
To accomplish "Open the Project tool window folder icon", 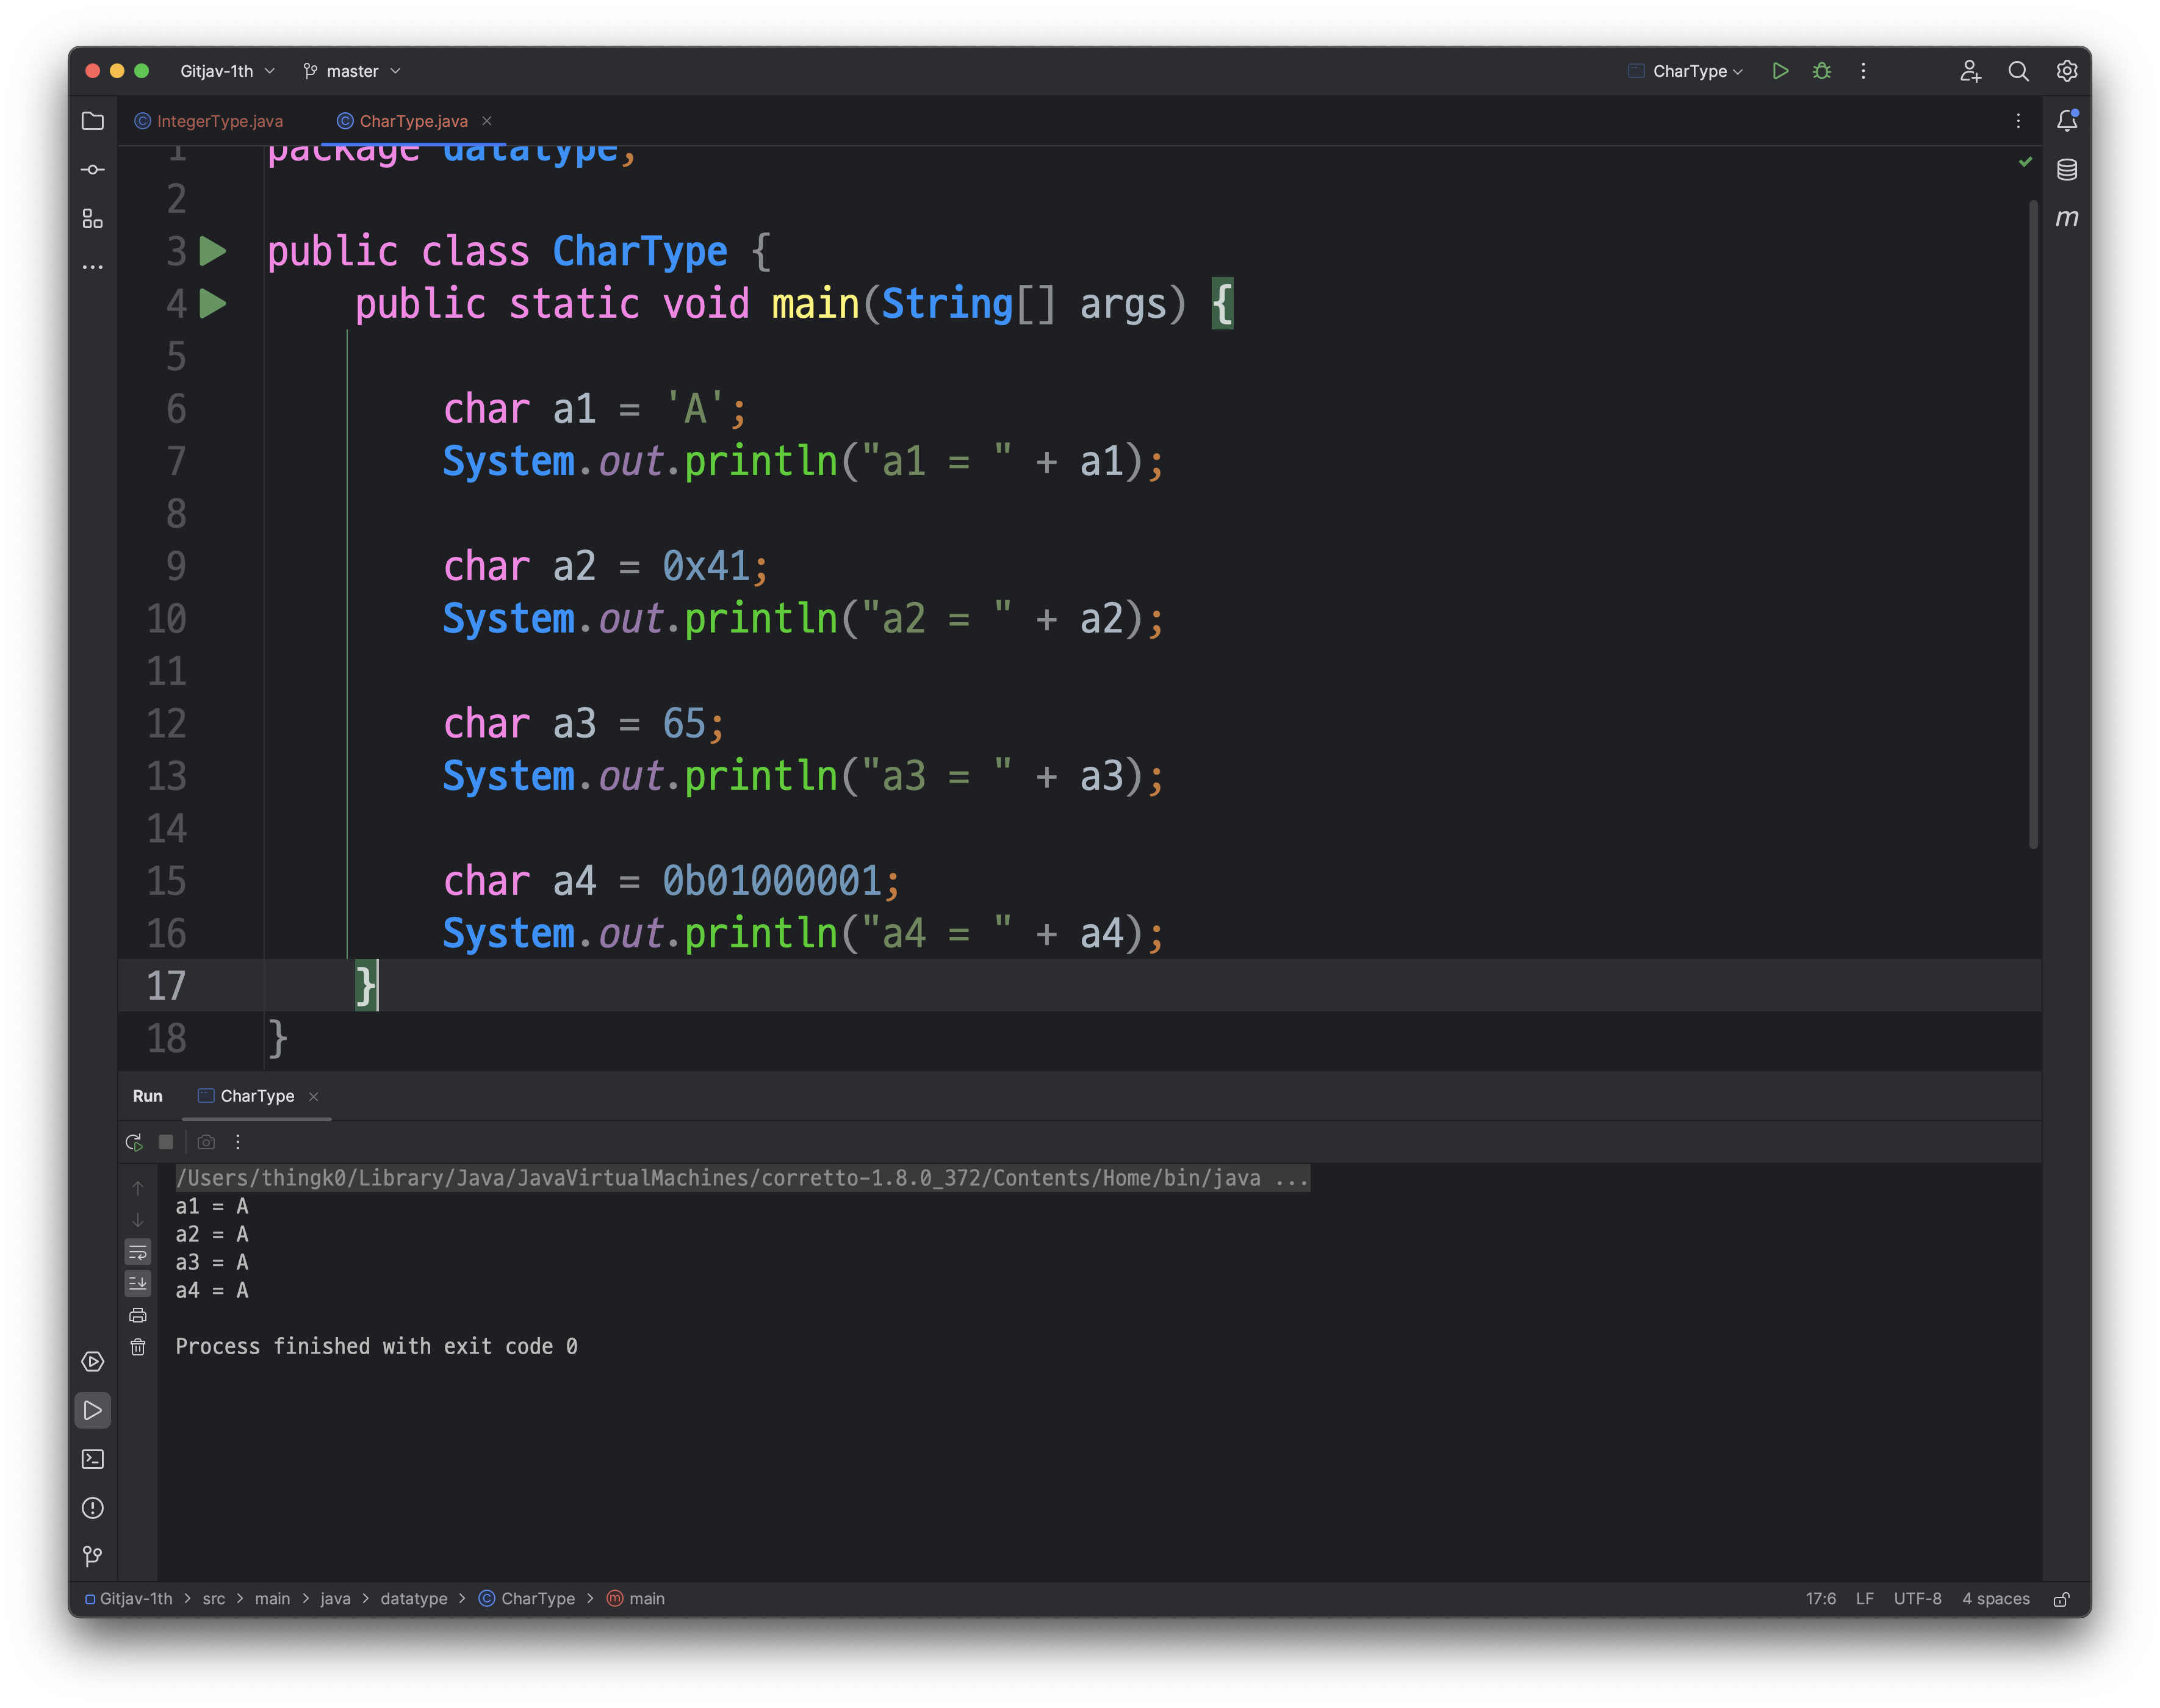I will [x=92, y=121].
